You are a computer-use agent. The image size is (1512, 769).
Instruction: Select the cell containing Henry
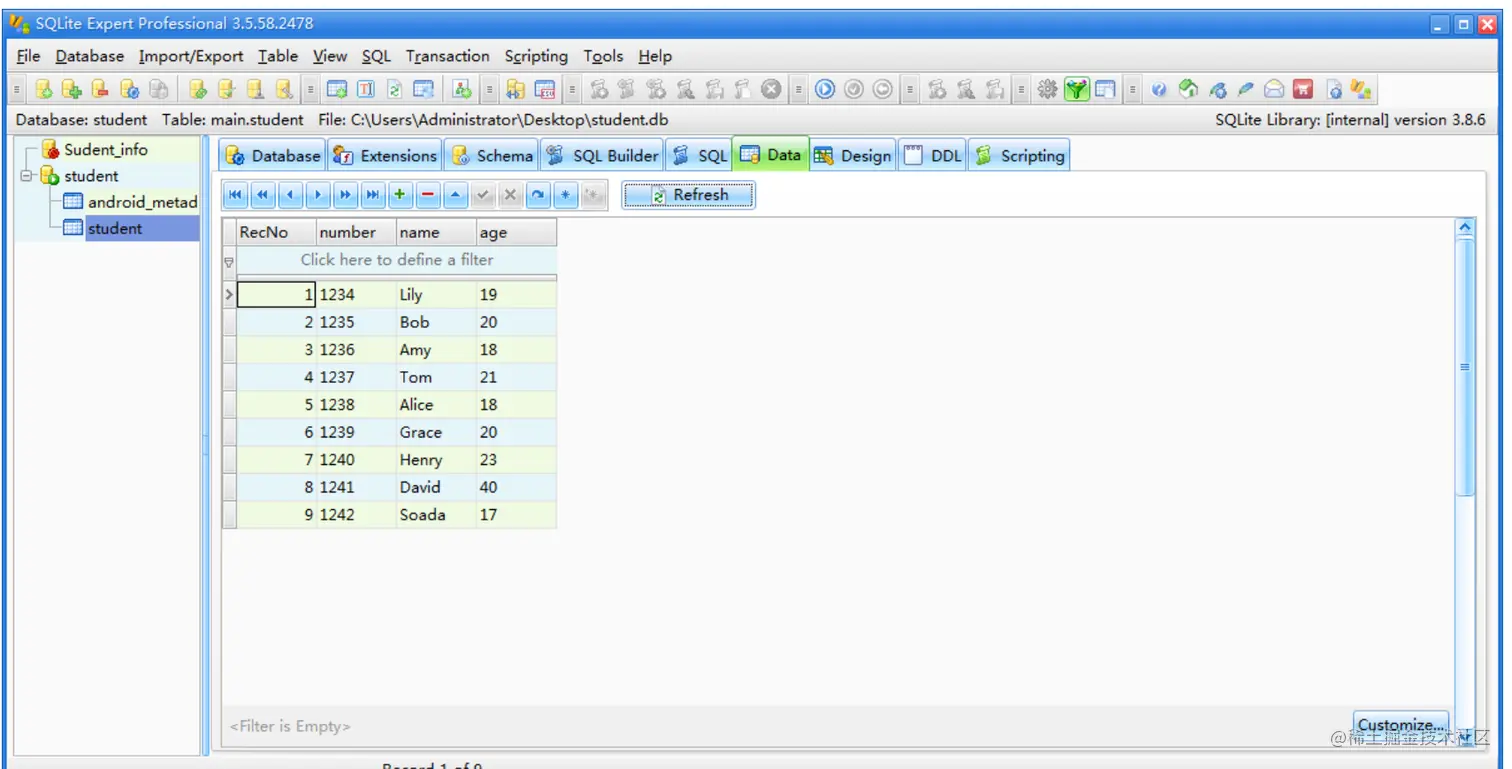(436, 460)
